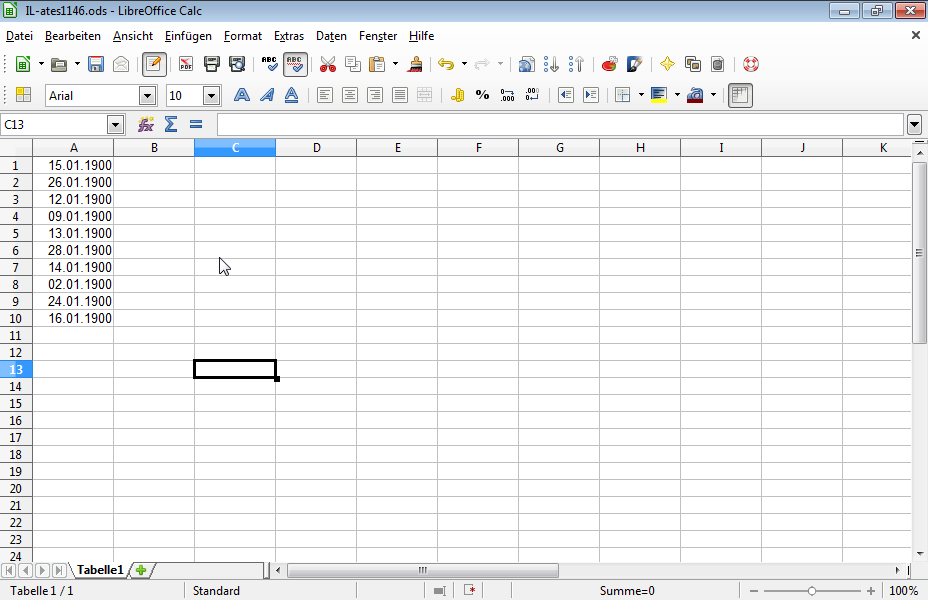
Task: Open the paste options dropdown arrow
Action: (x=395, y=64)
